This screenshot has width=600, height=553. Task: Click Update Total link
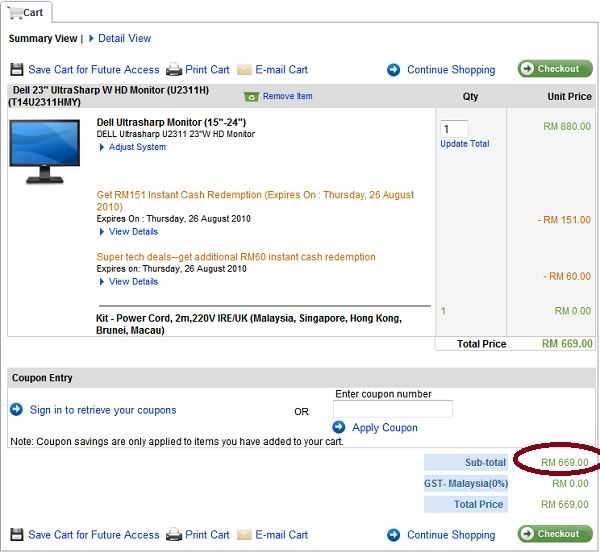pos(465,144)
